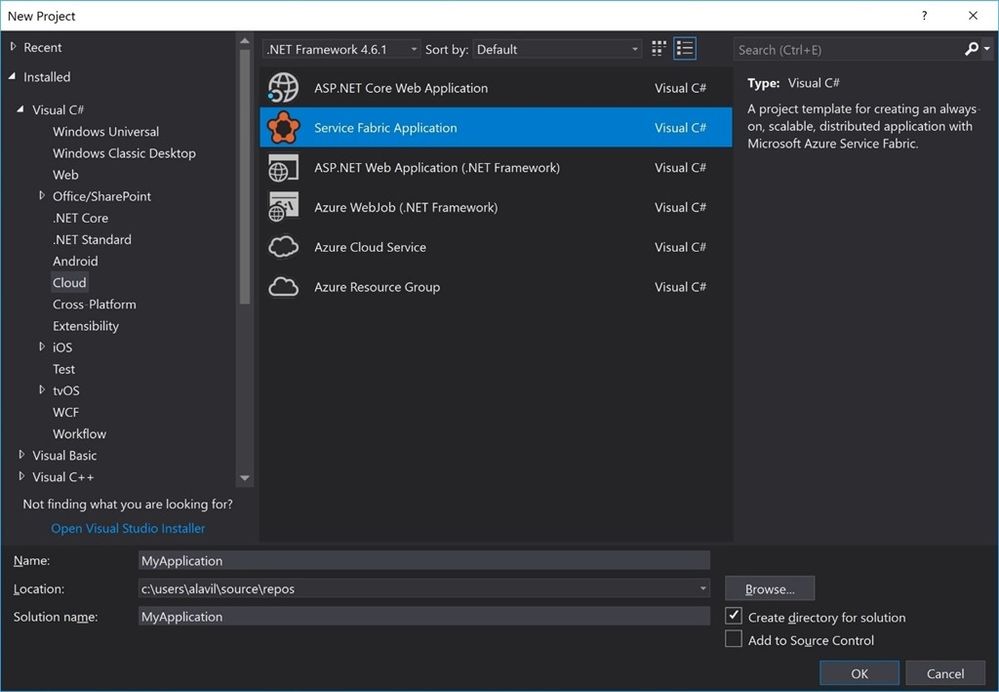Screen dimensions: 999x692
Task: Select the .NET Standard category
Action: click(x=92, y=240)
